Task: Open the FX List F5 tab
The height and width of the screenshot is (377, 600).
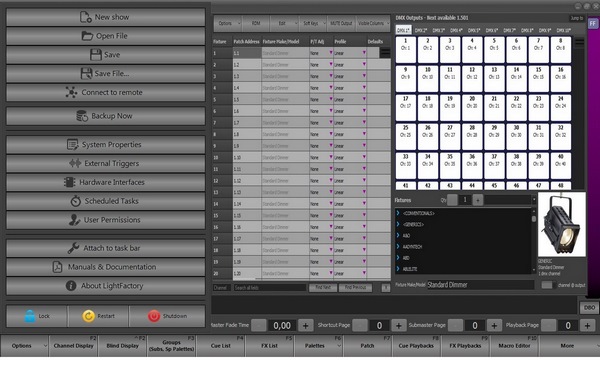Action: (x=269, y=346)
